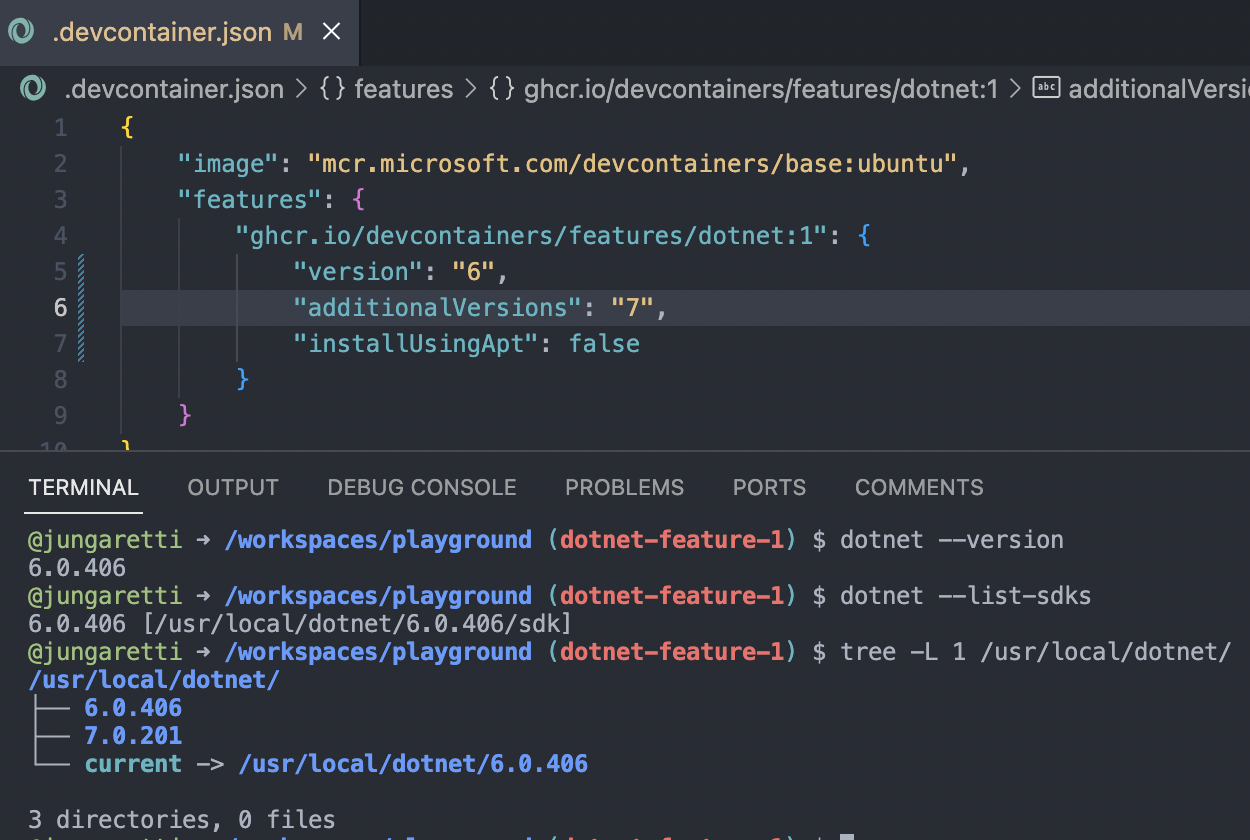Viewport: 1250px width, 840px height.
Task: Click the modified indicator M on tab
Action: 293,32
